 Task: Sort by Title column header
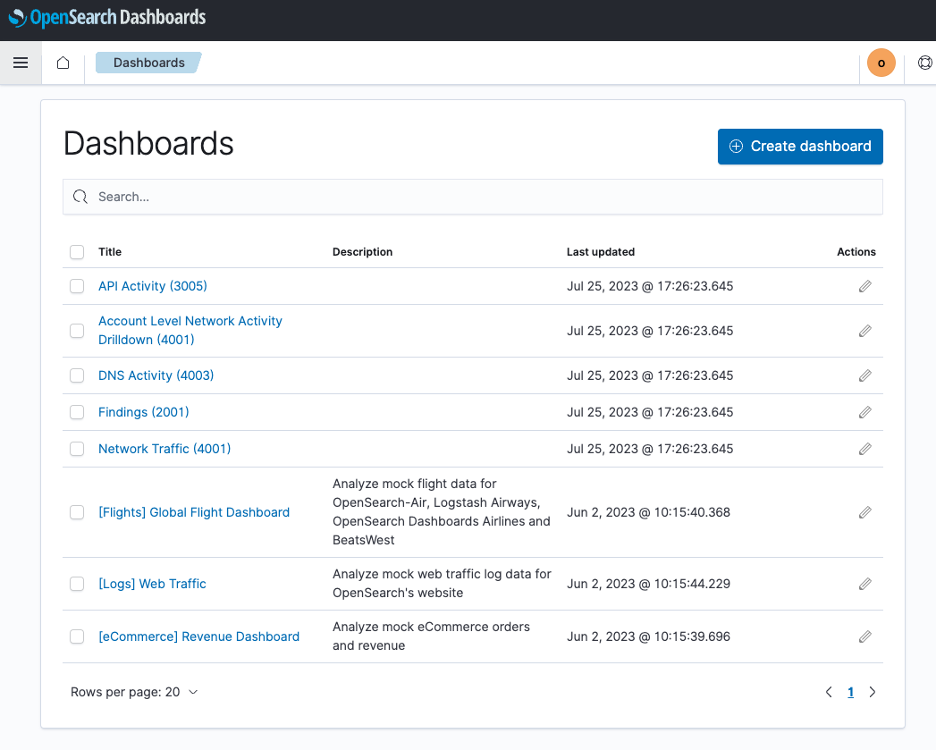pyautogui.click(x=110, y=252)
